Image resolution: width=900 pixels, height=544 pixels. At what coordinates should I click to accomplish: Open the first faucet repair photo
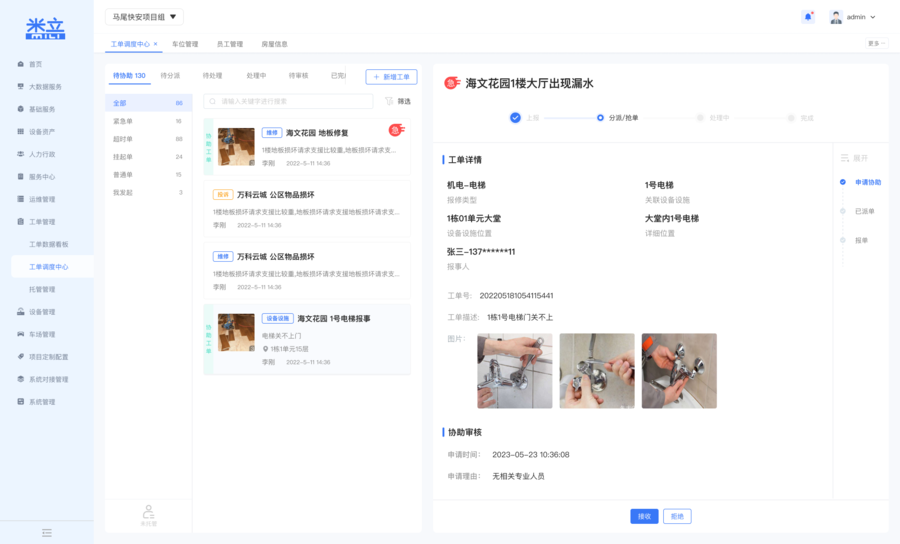tap(515, 371)
